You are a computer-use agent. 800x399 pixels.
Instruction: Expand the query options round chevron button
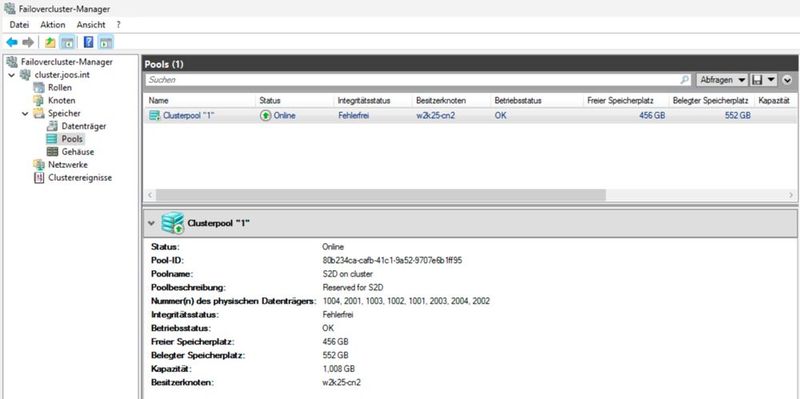(788, 80)
